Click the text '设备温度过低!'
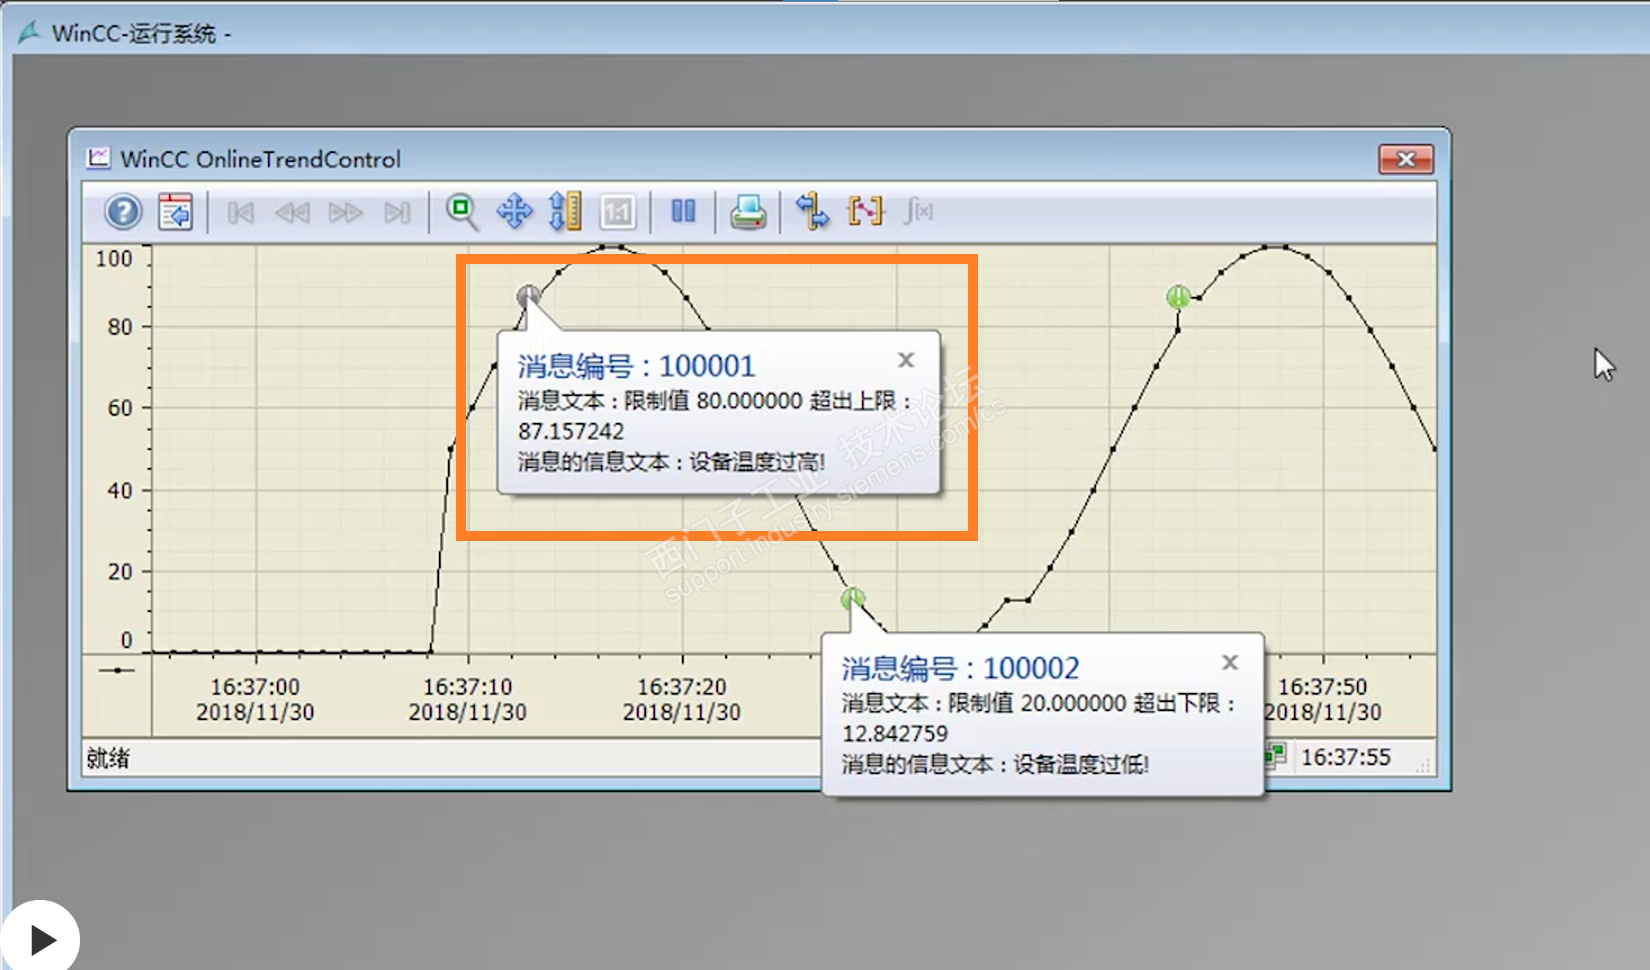Viewport: 1650px width, 970px height. [x=1081, y=765]
